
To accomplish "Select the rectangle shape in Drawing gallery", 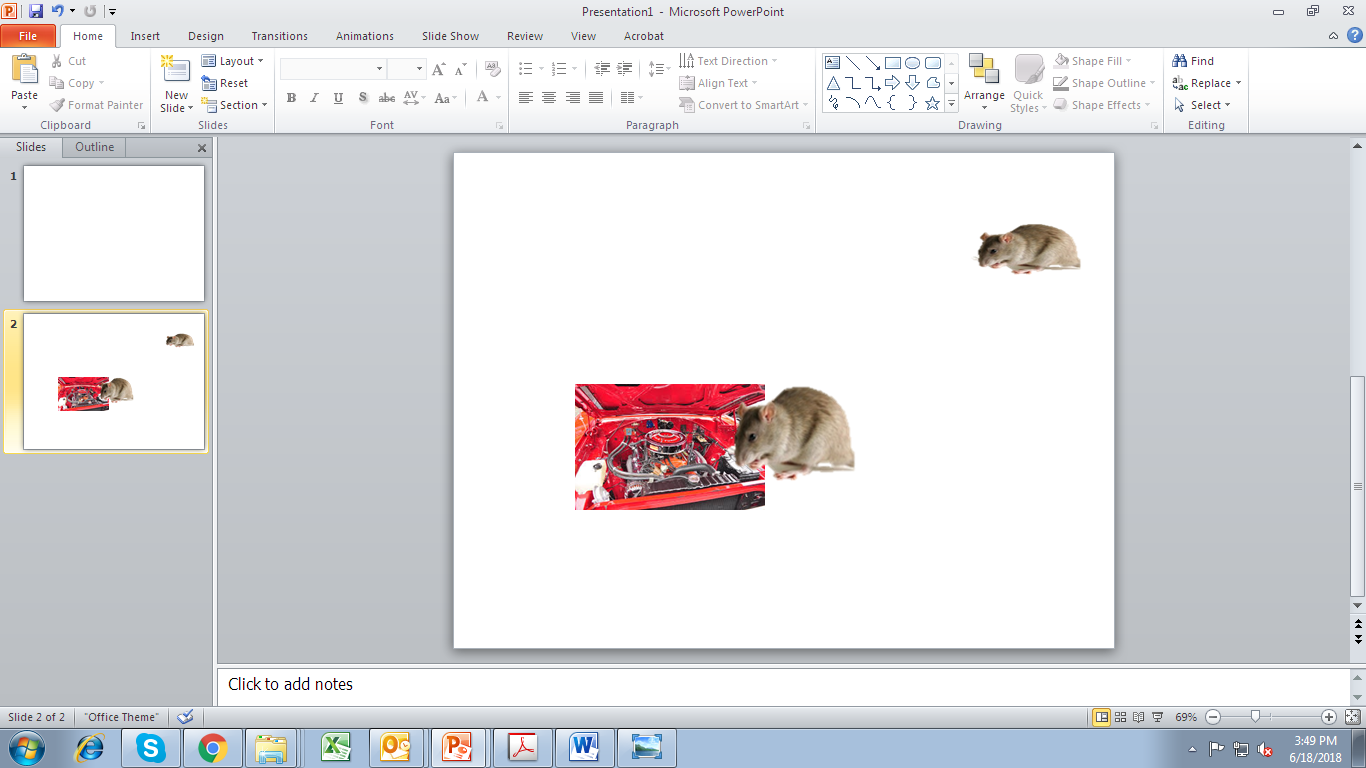I will click(893, 61).
